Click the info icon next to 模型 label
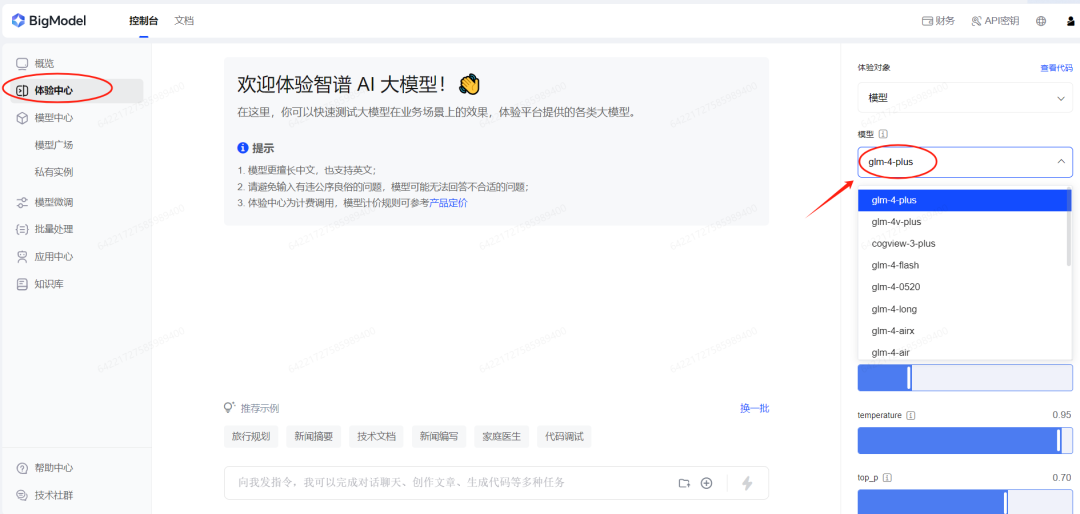 (x=884, y=134)
